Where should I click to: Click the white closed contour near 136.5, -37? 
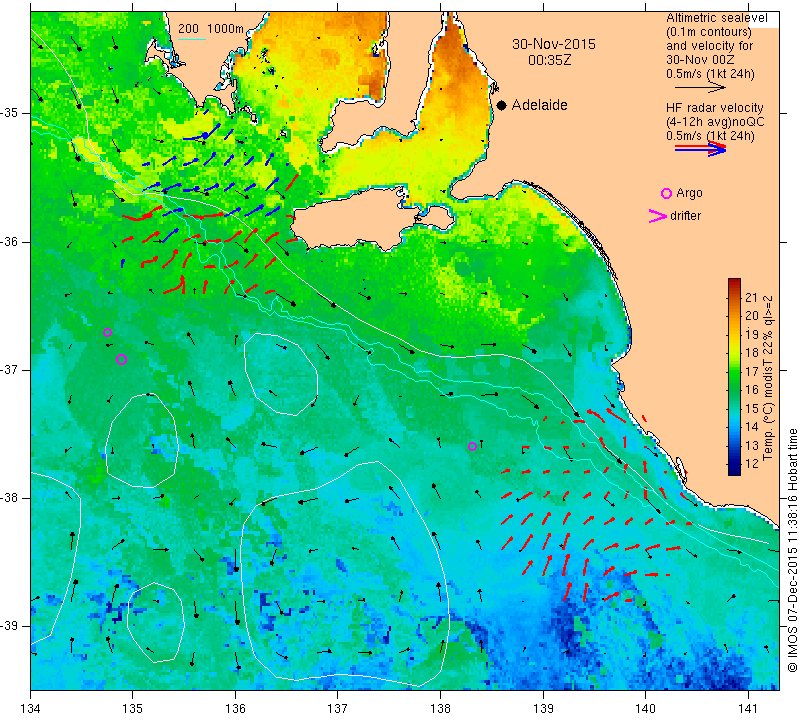tap(281, 374)
